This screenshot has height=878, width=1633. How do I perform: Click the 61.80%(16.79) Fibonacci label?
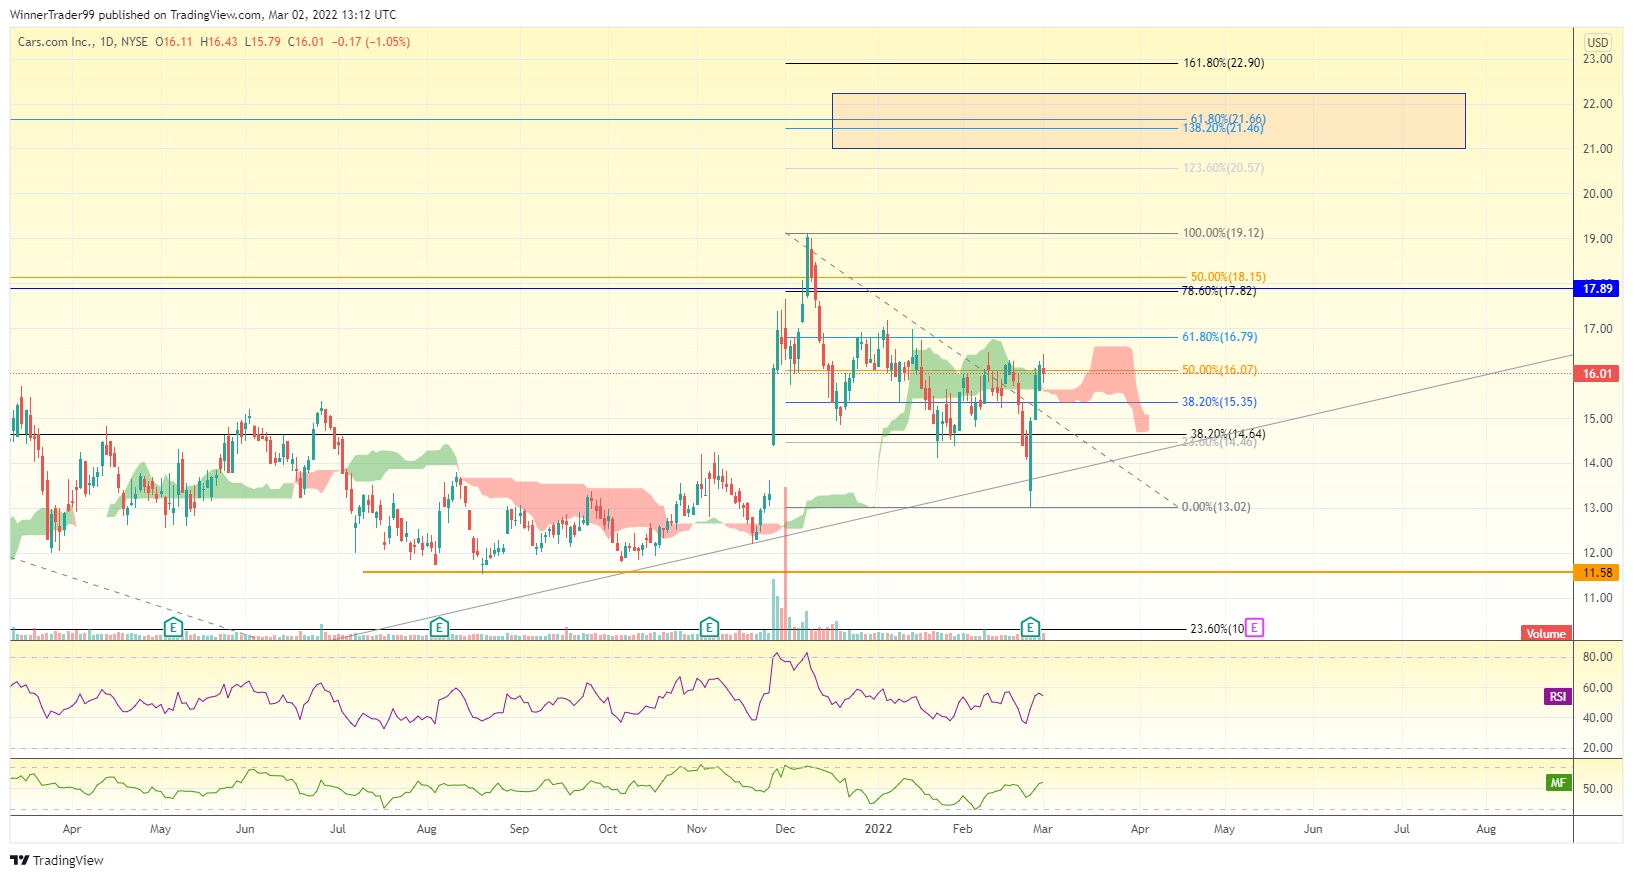pos(1220,338)
